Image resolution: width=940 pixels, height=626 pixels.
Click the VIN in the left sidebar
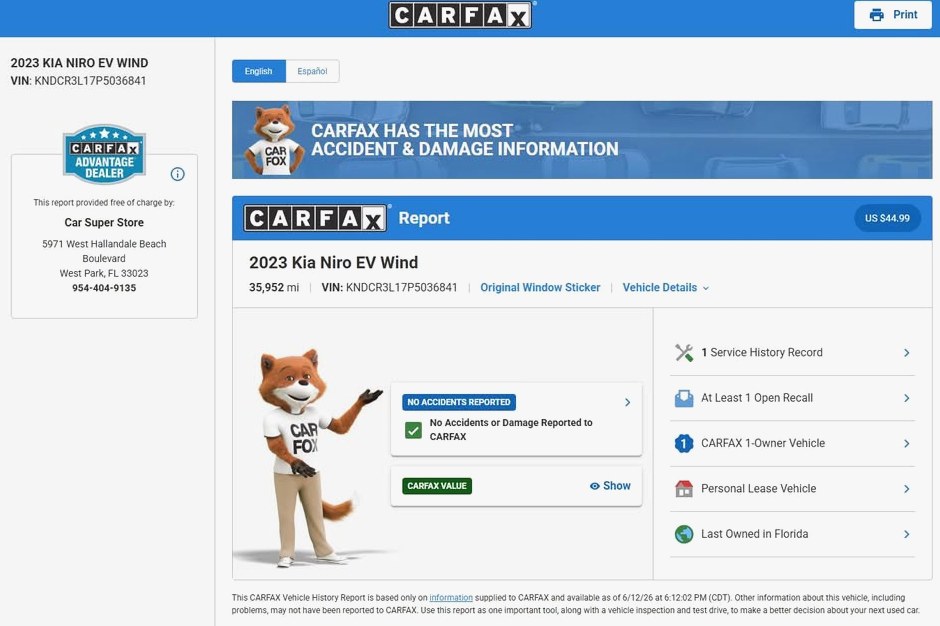pyautogui.click(x=79, y=81)
